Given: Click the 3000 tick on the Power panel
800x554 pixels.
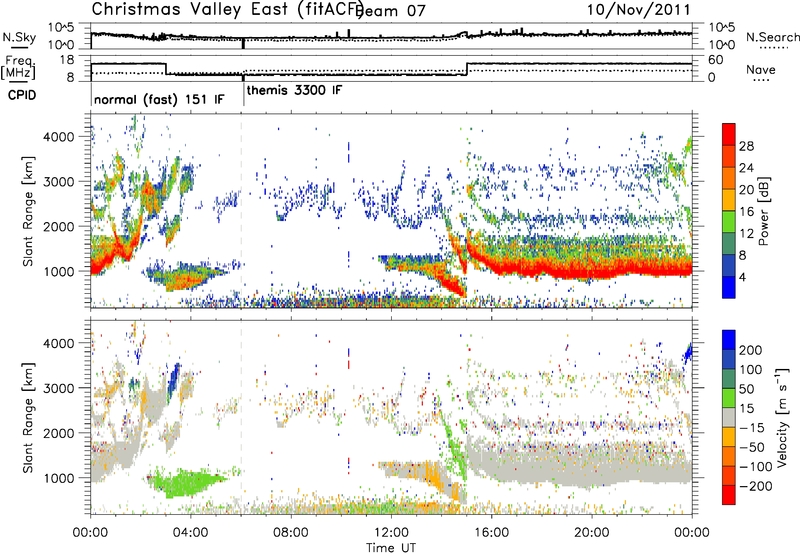Looking at the screenshot, I should [59, 182].
